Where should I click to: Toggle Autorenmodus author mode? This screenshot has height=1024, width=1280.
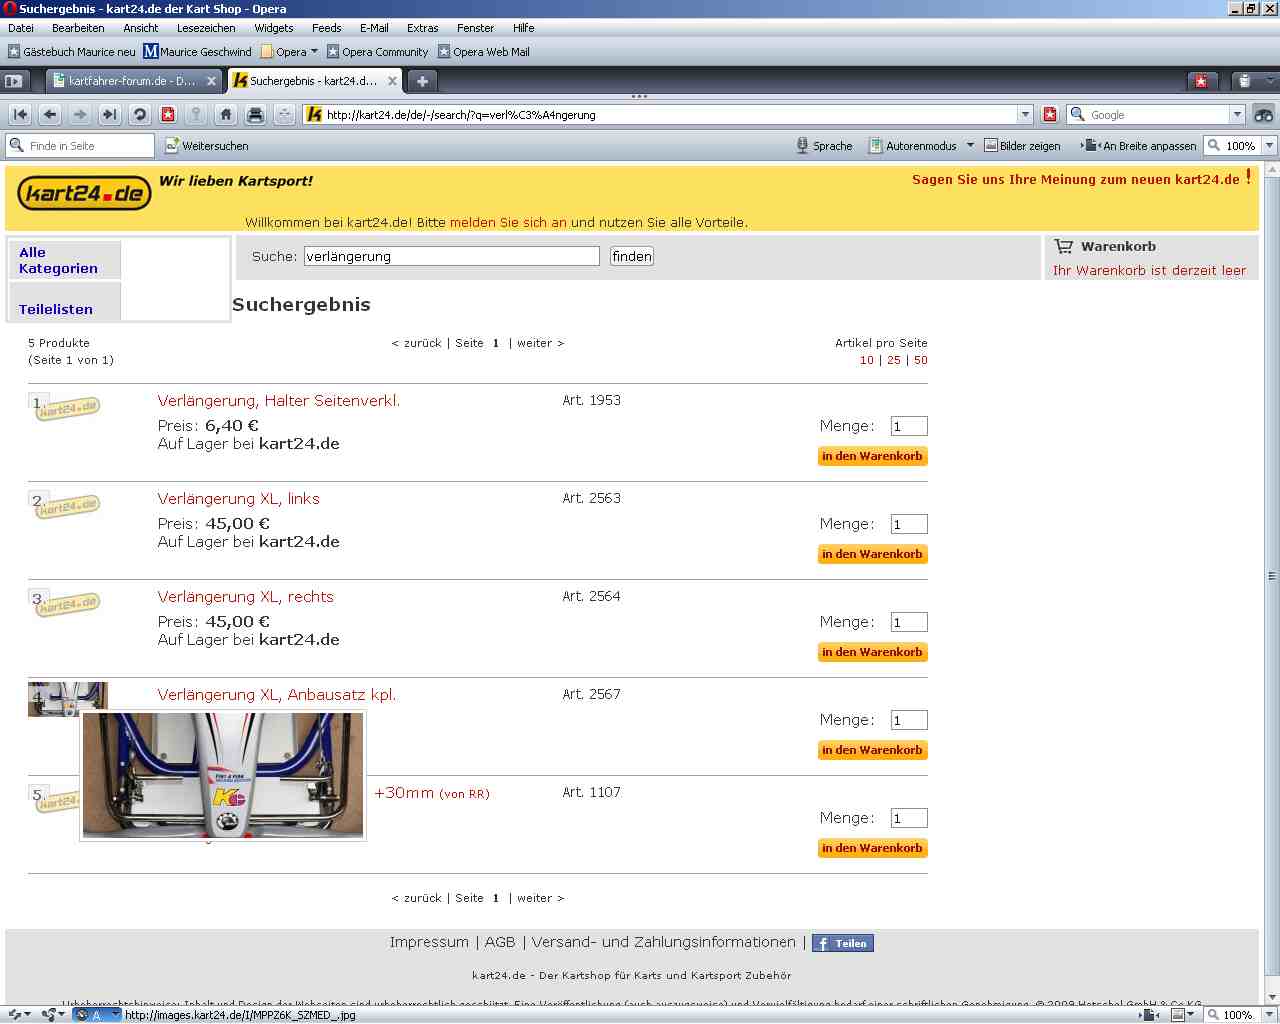913,146
